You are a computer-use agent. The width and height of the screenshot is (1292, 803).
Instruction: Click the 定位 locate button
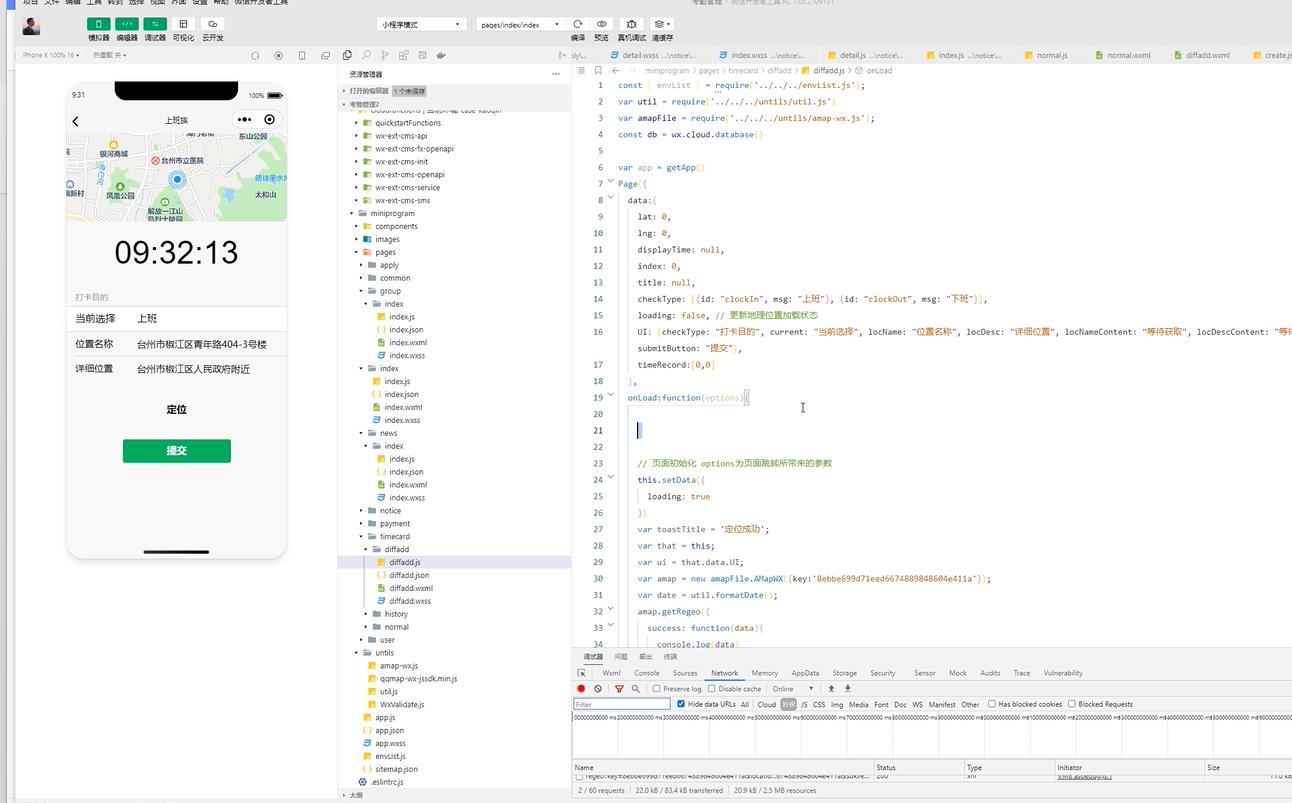[x=177, y=409]
